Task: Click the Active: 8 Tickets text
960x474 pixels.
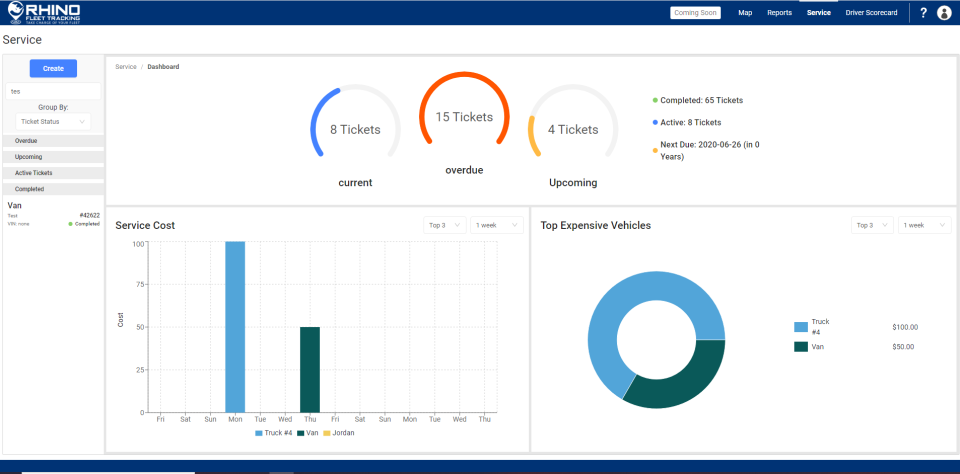Action: click(x=691, y=122)
